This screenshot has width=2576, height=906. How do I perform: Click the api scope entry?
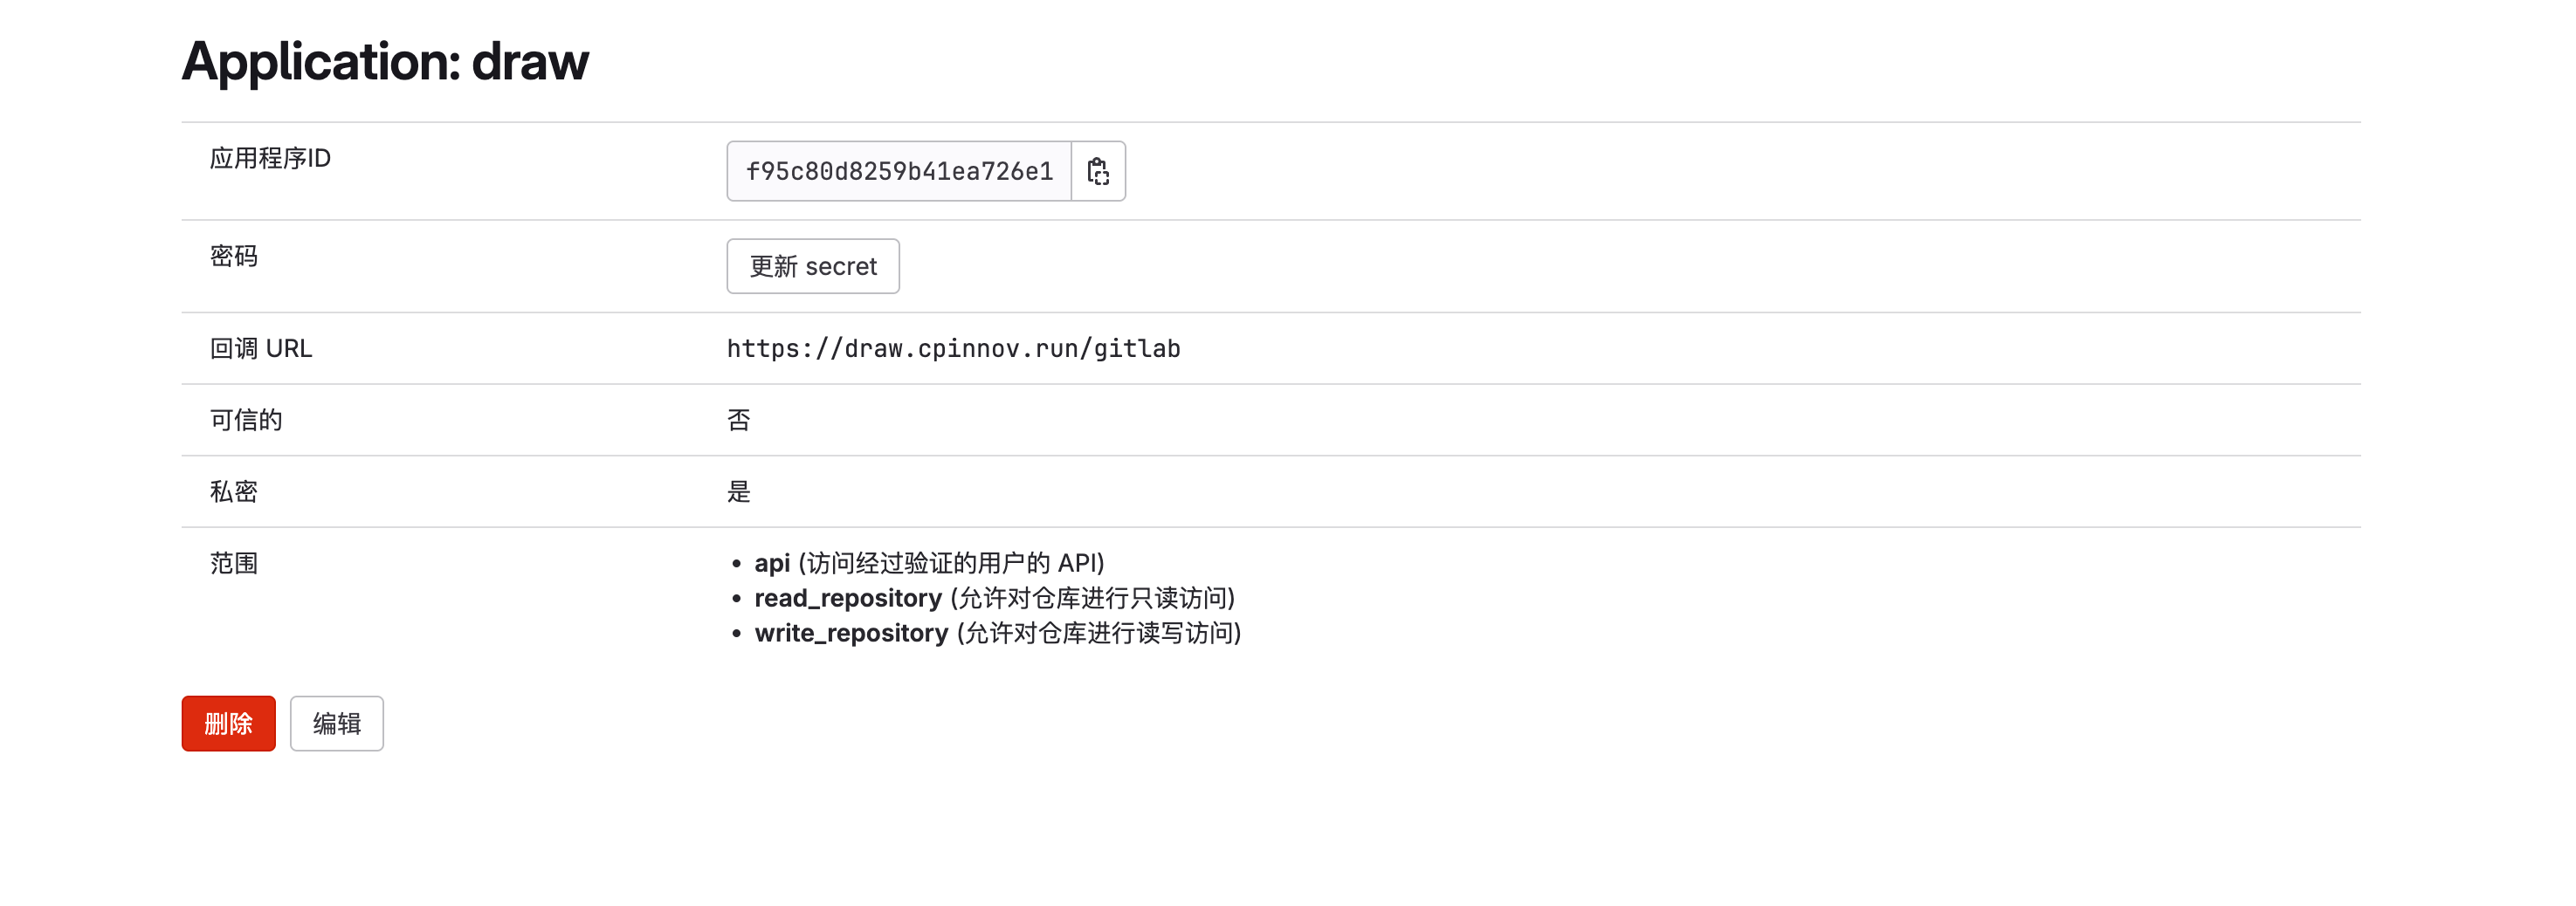(929, 563)
